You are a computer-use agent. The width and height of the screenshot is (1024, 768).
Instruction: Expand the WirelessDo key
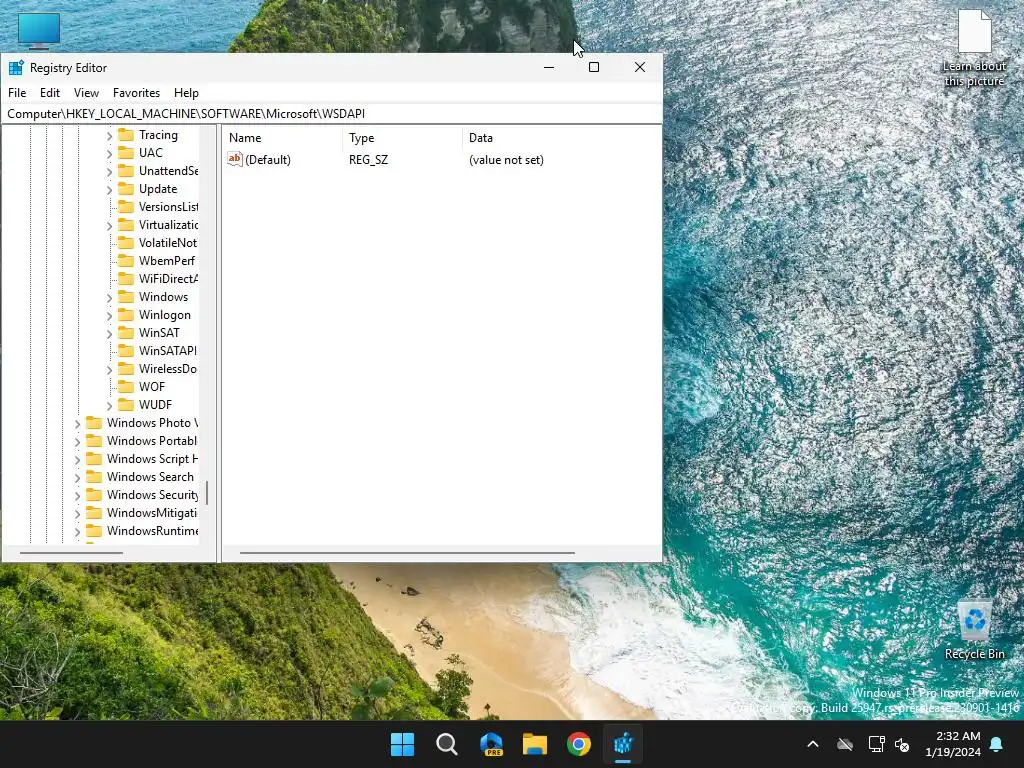tap(109, 370)
